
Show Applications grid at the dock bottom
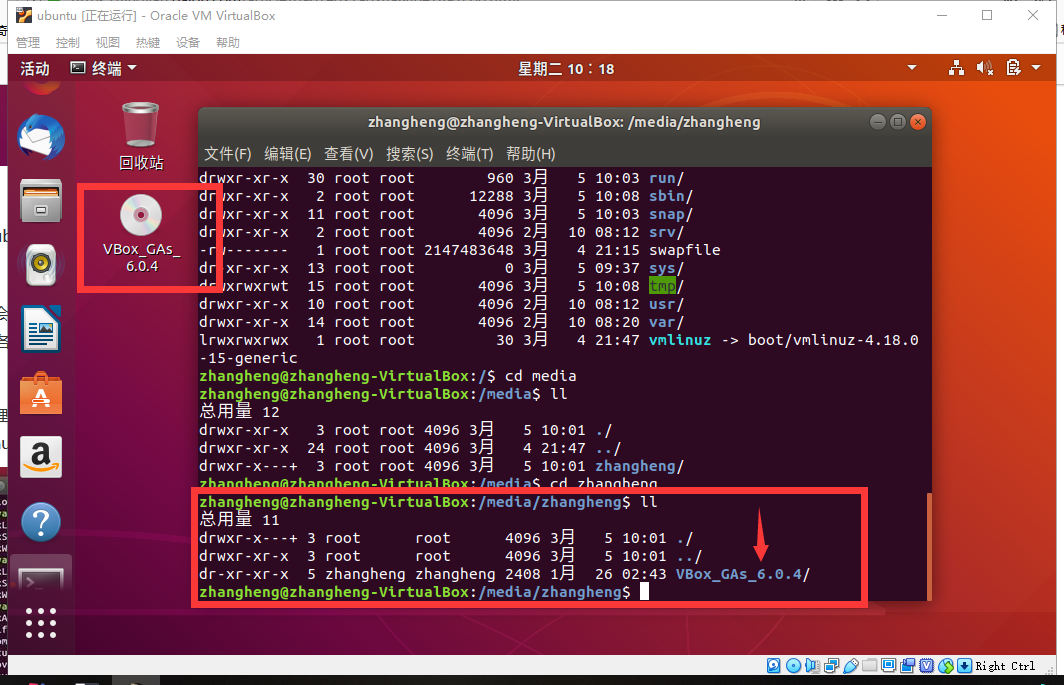[x=41, y=623]
